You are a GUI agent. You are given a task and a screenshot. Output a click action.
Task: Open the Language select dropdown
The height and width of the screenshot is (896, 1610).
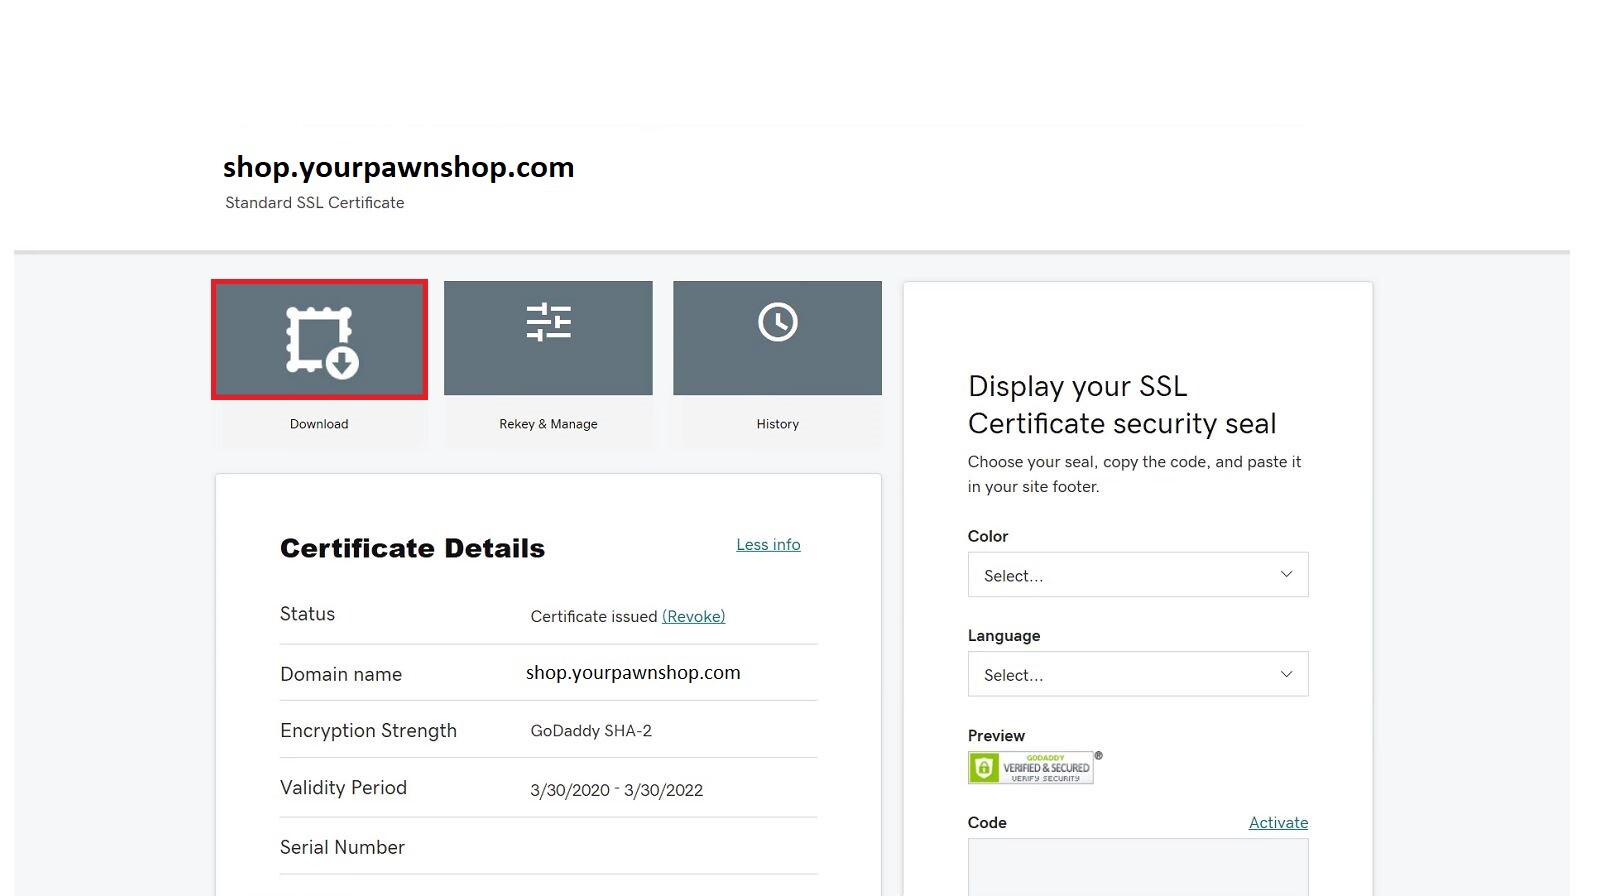pos(1138,674)
